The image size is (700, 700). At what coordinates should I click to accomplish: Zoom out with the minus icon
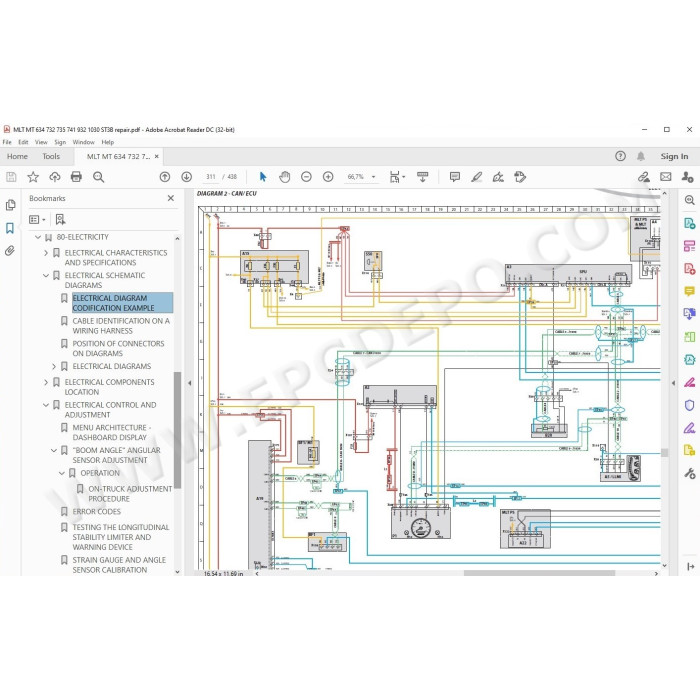click(306, 177)
